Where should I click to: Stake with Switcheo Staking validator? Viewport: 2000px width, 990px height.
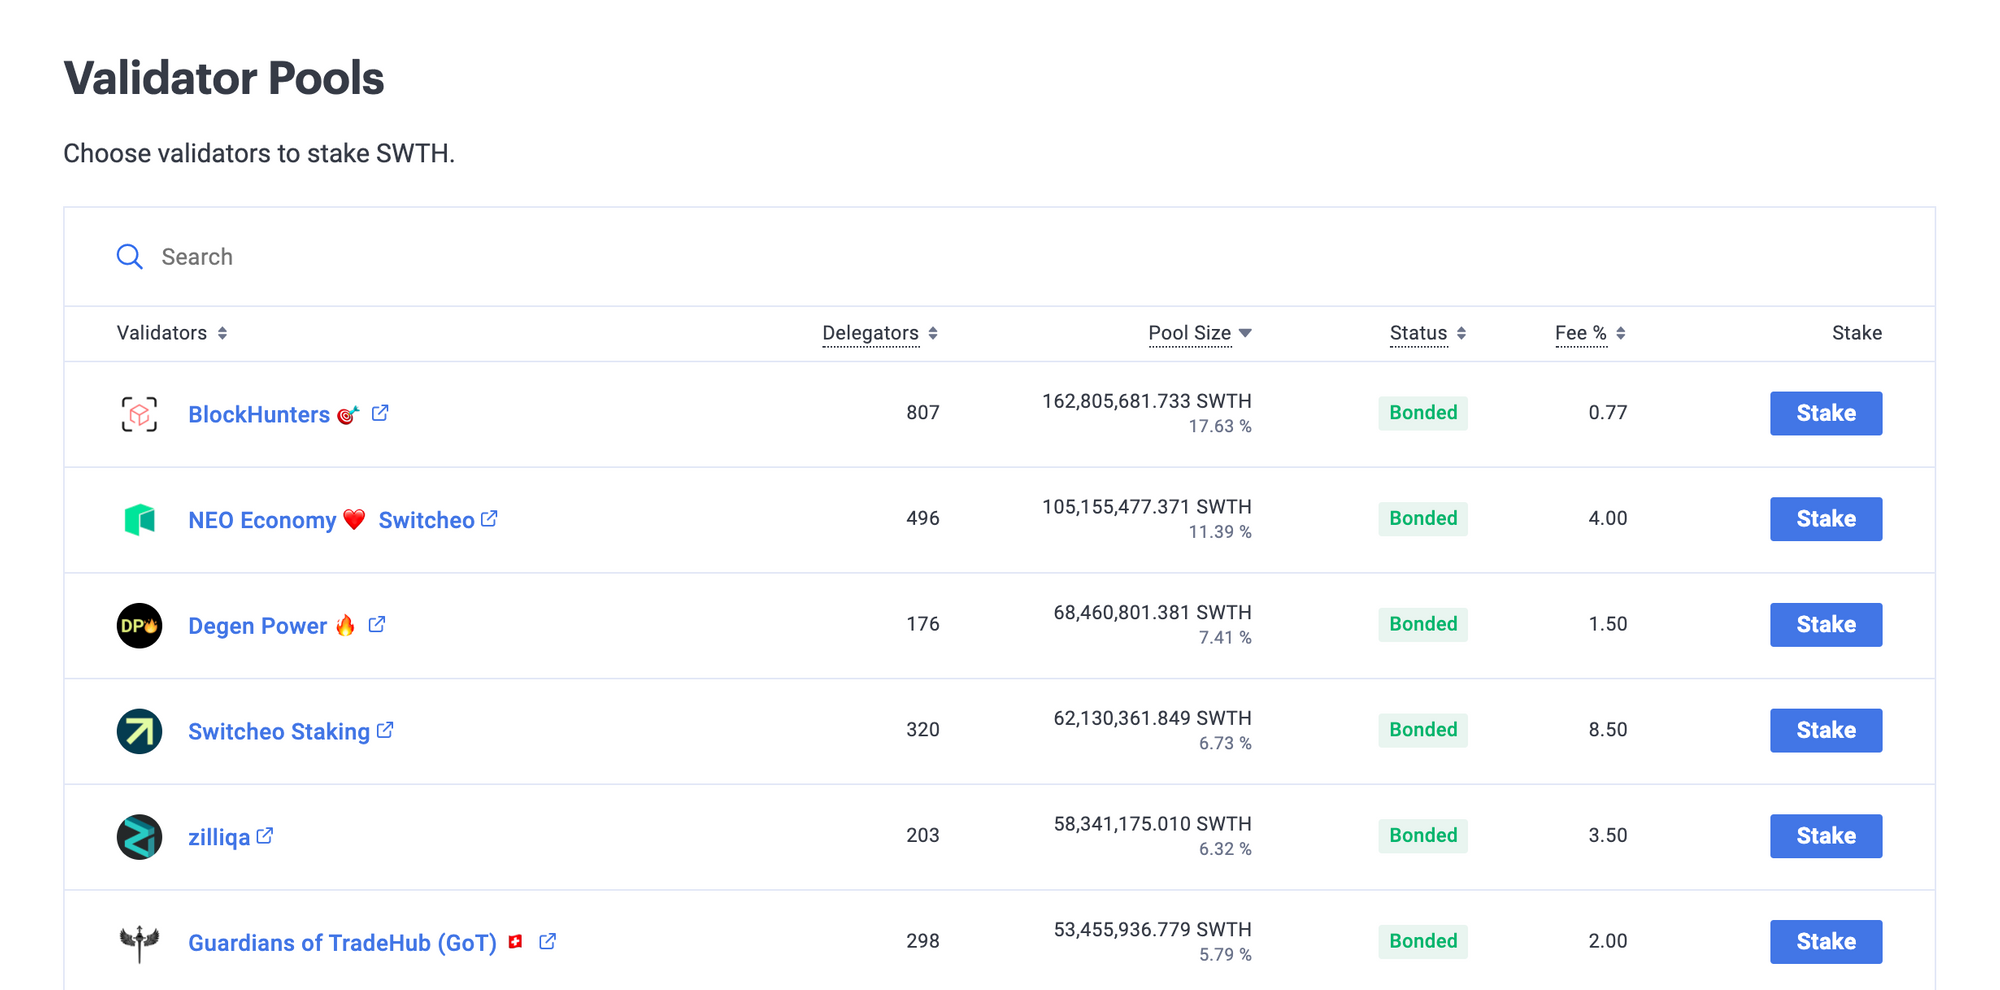pos(1826,731)
